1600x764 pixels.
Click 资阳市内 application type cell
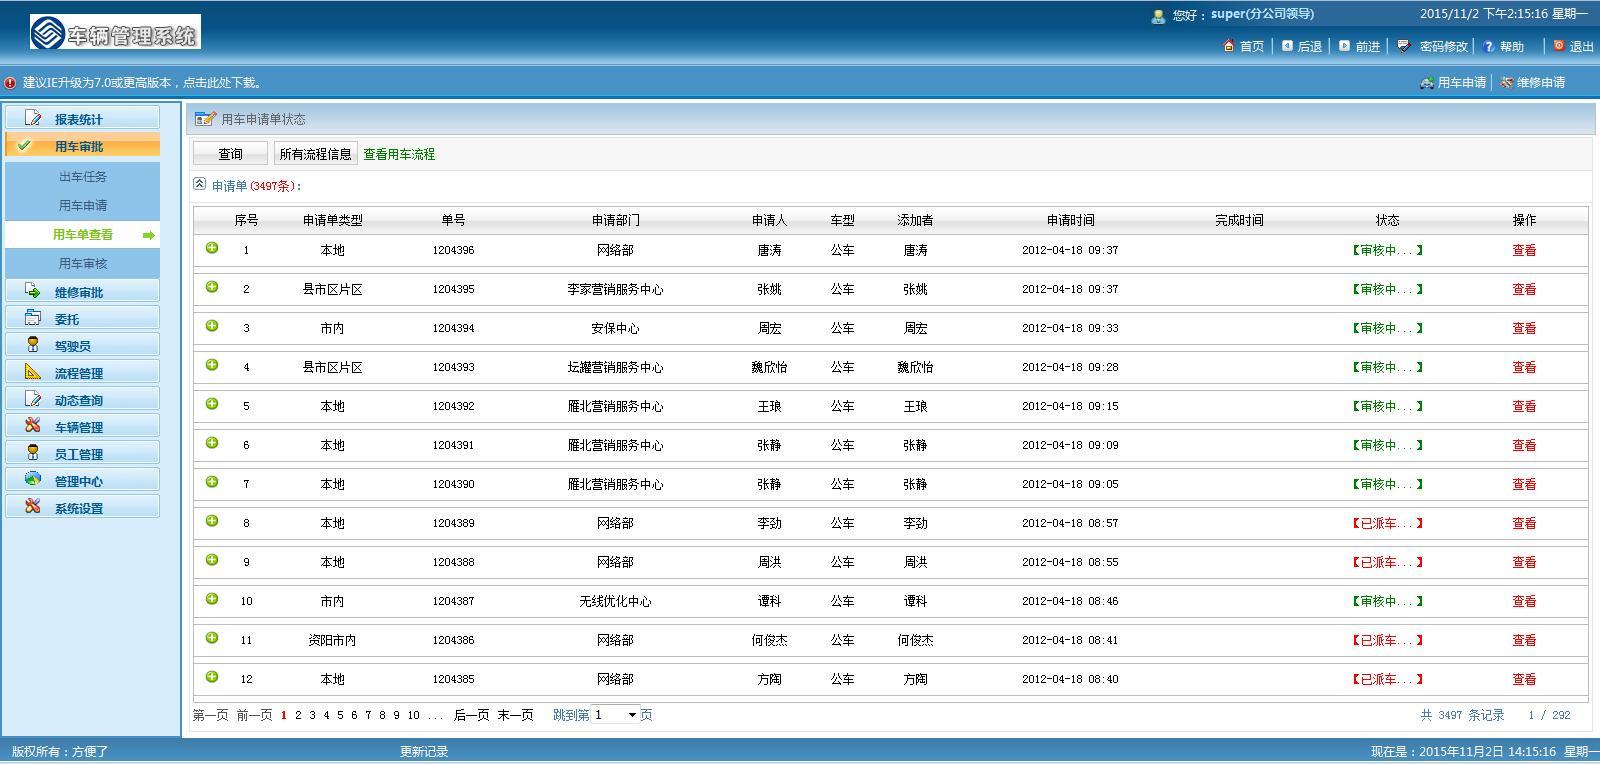[332, 640]
